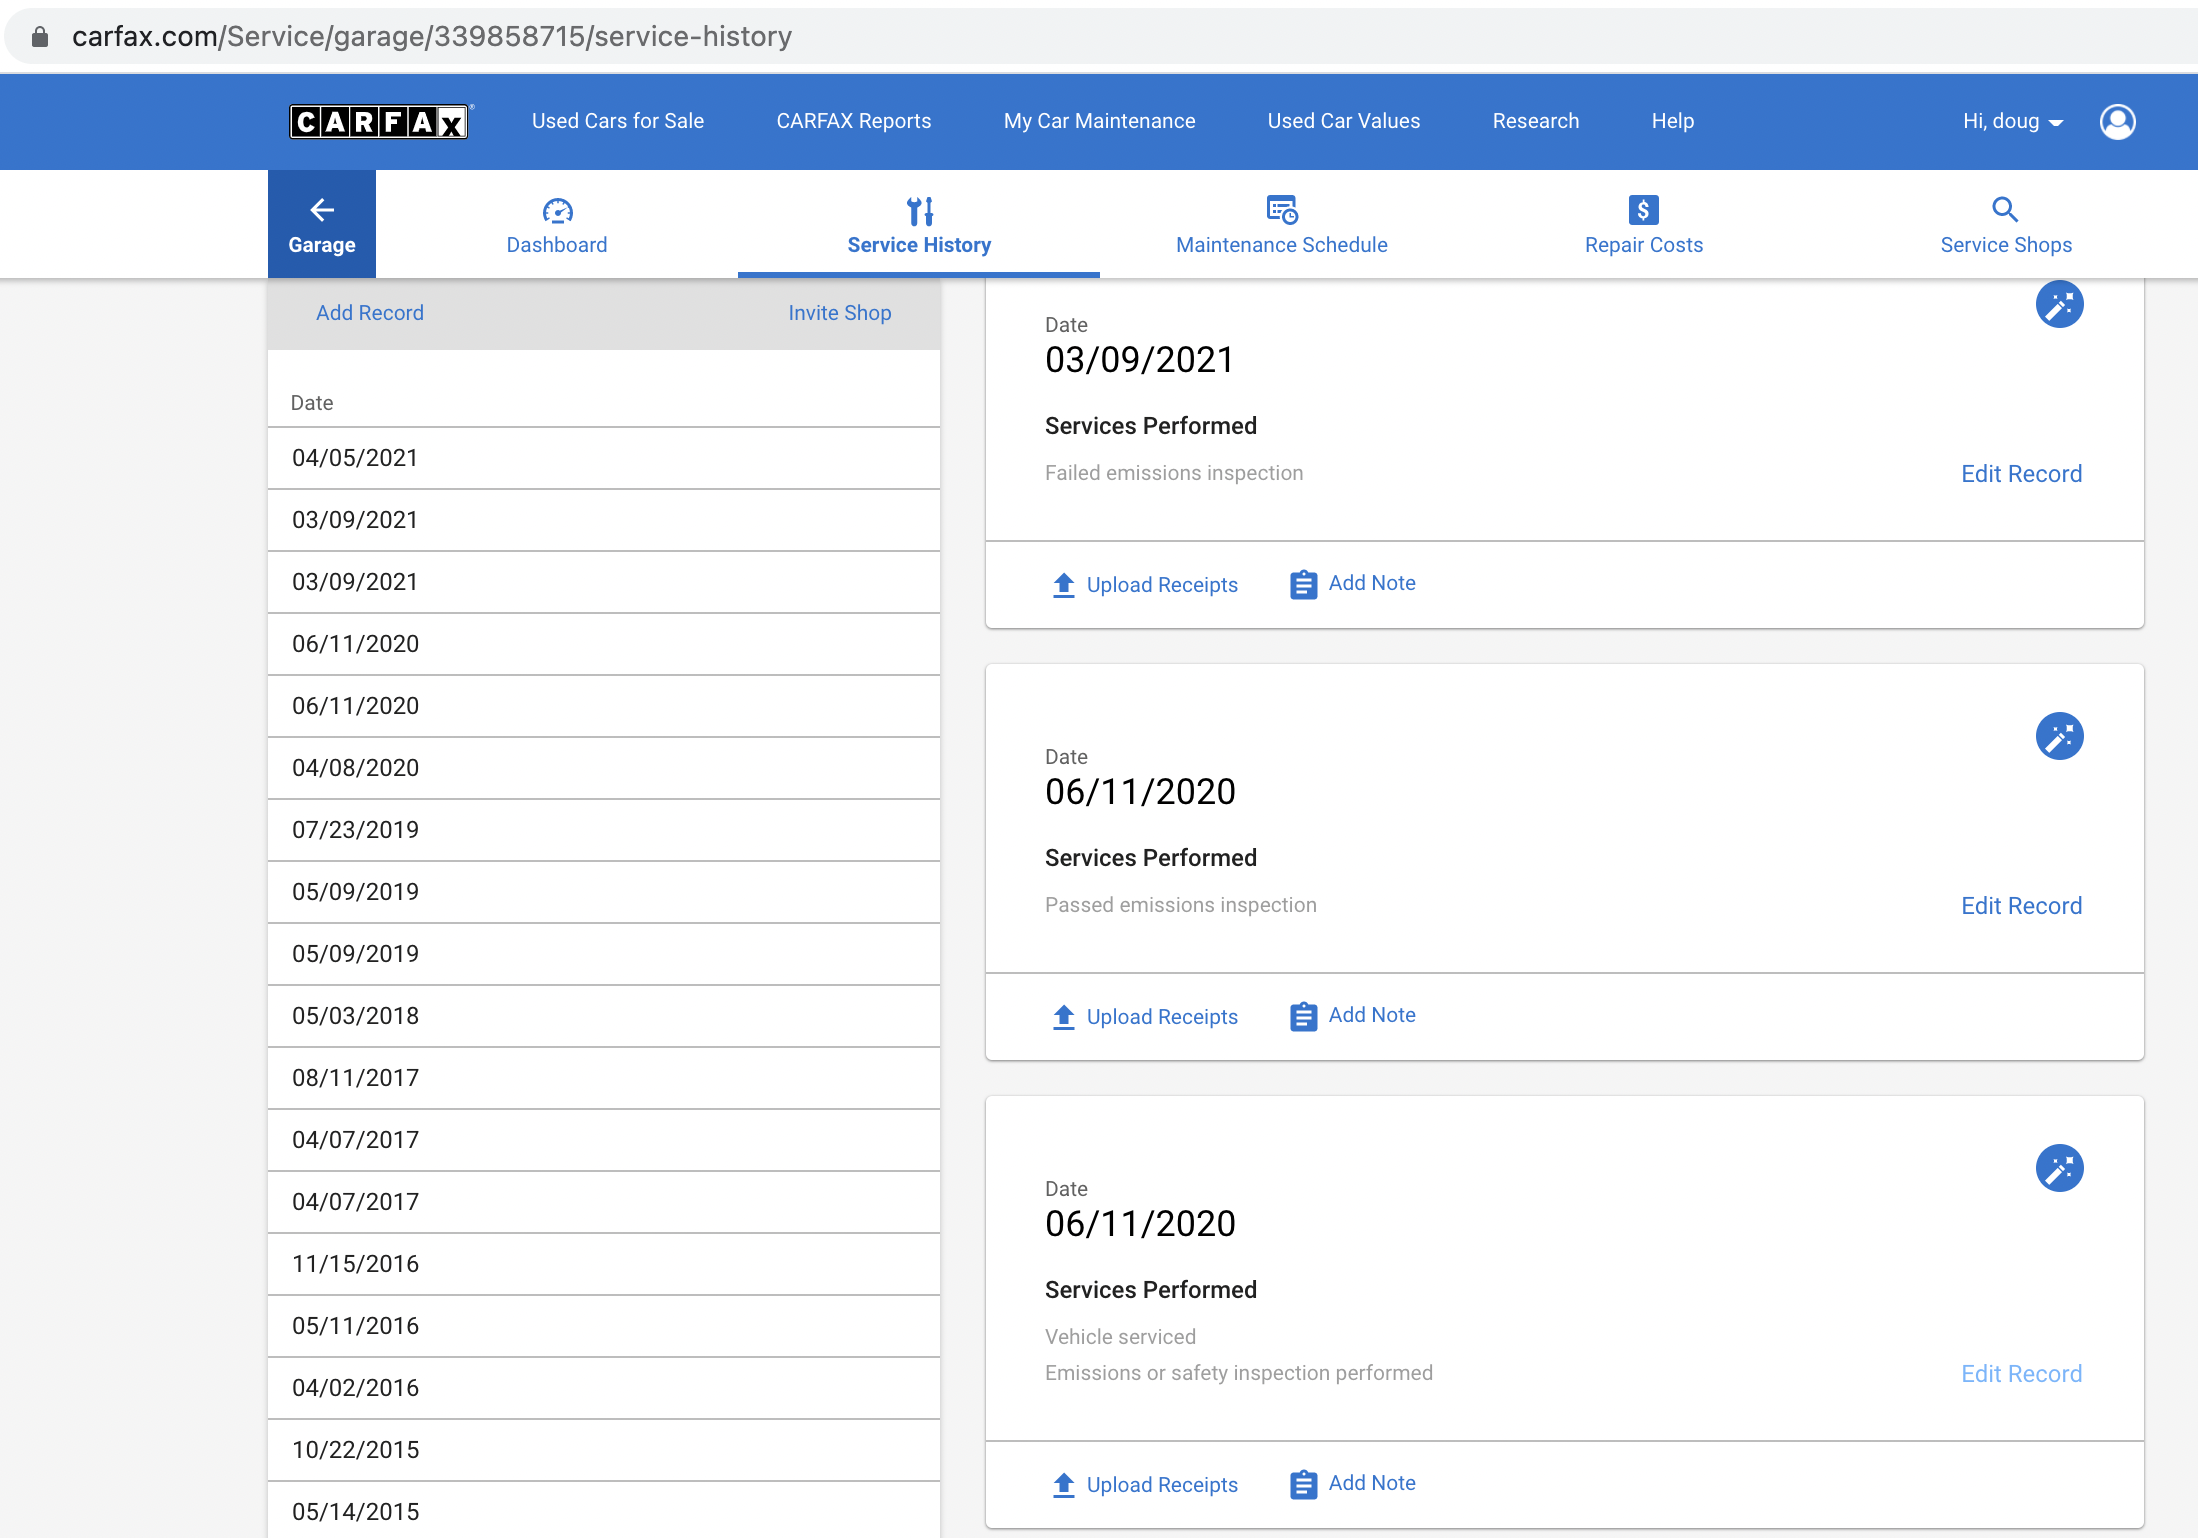Open My Car Maintenance menu
The height and width of the screenshot is (1538, 2198).
1100,121
